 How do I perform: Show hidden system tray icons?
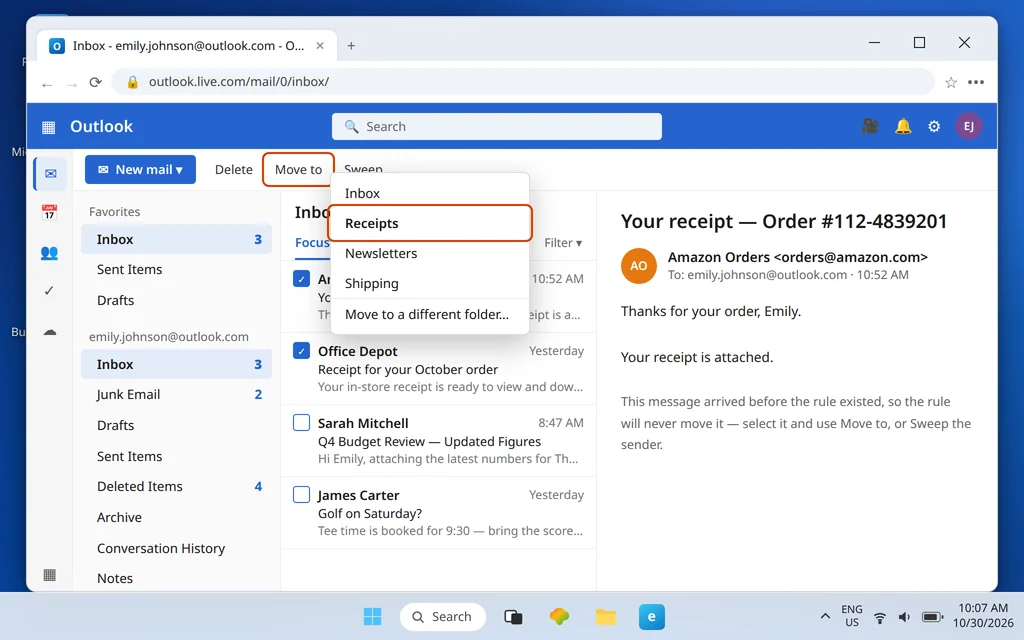825,616
